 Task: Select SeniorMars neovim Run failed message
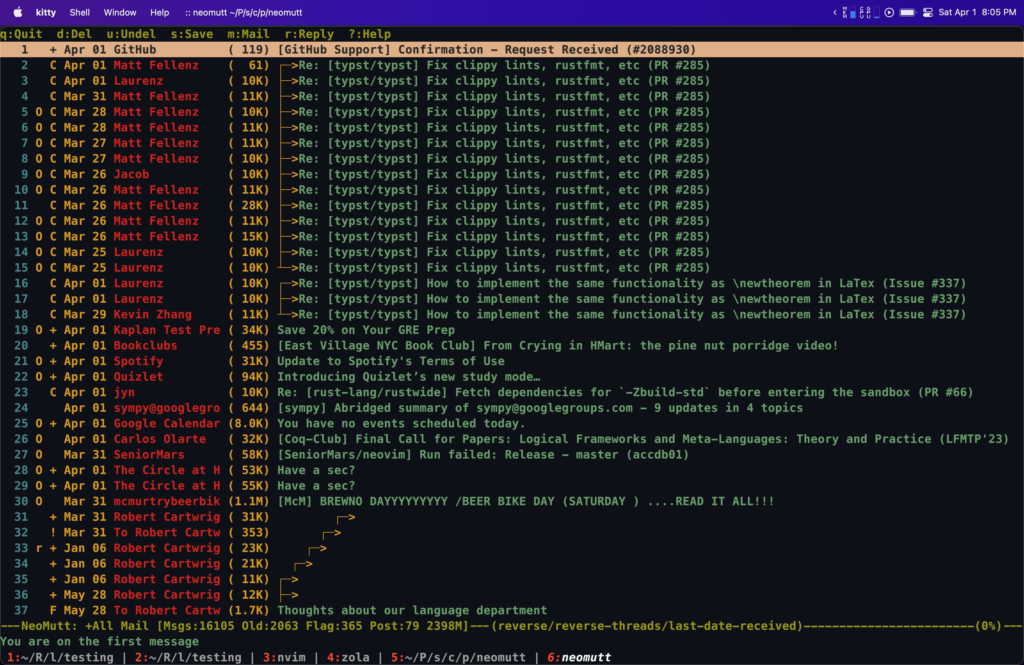coord(512,455)
